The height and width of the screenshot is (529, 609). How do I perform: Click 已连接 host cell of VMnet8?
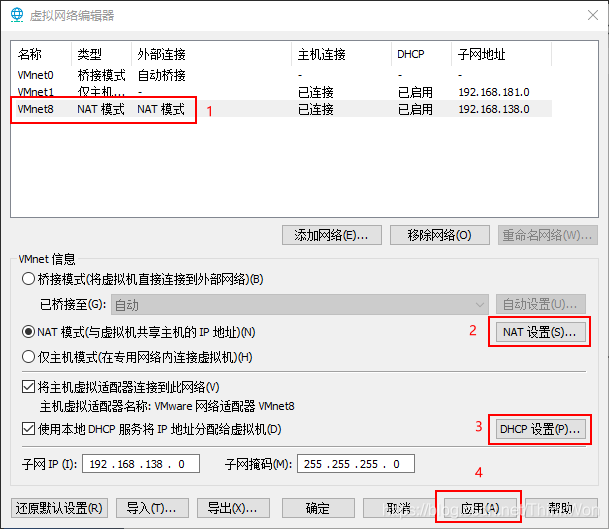(x=315, y=109)
